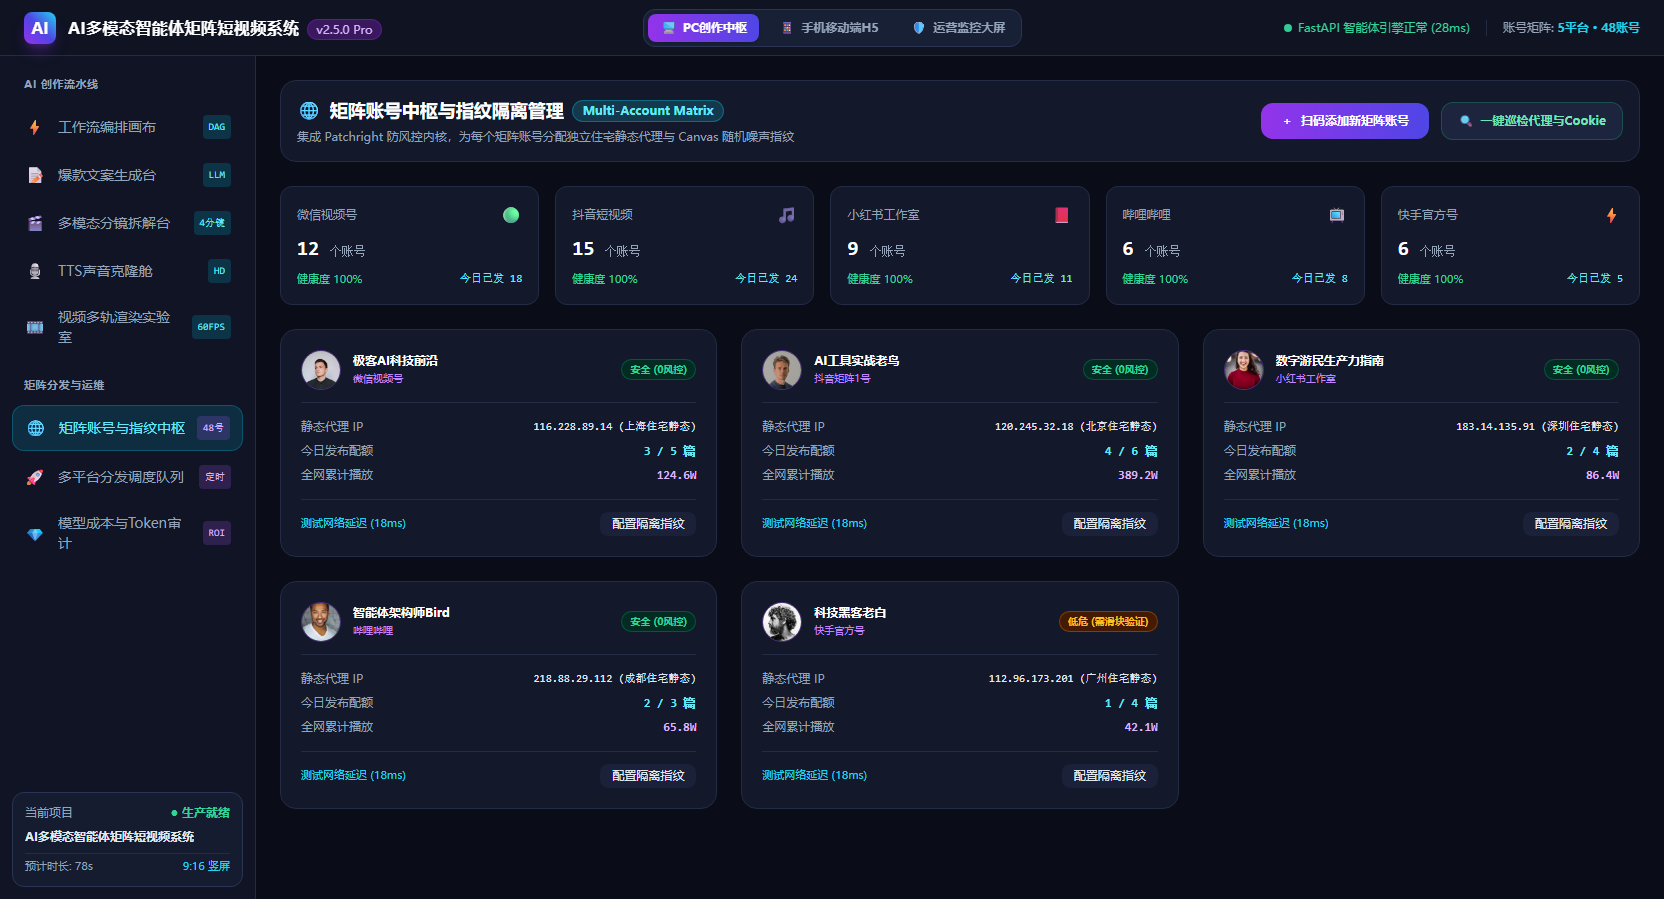Click 扫码添加新矩阵账号 button
Viewport: 1664px width, 899px height.
[x=1345, y=121]
